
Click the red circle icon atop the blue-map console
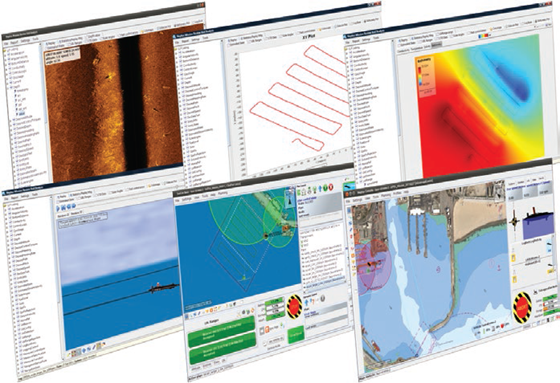tap(331, 186)
